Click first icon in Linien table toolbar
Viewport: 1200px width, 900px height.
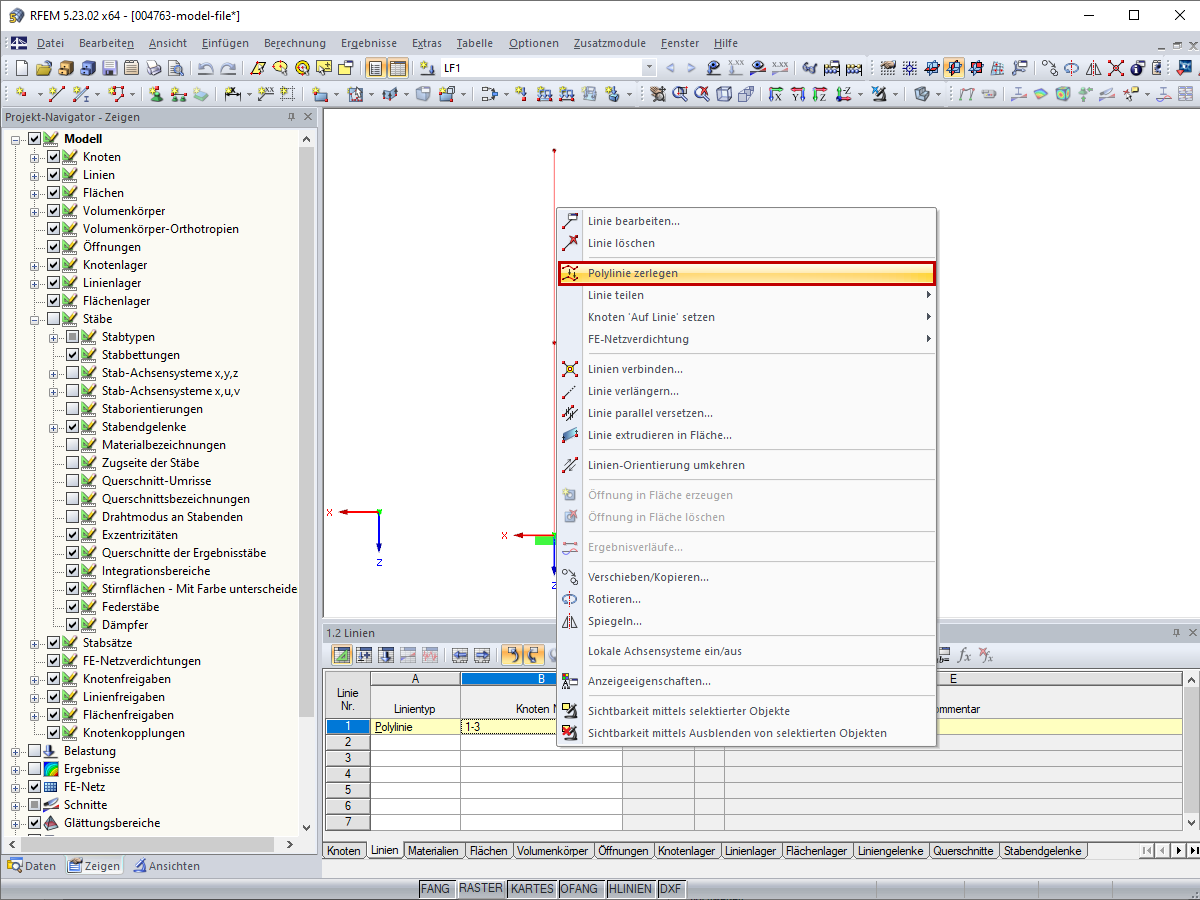pyautogui.click(x=341, y=655)
